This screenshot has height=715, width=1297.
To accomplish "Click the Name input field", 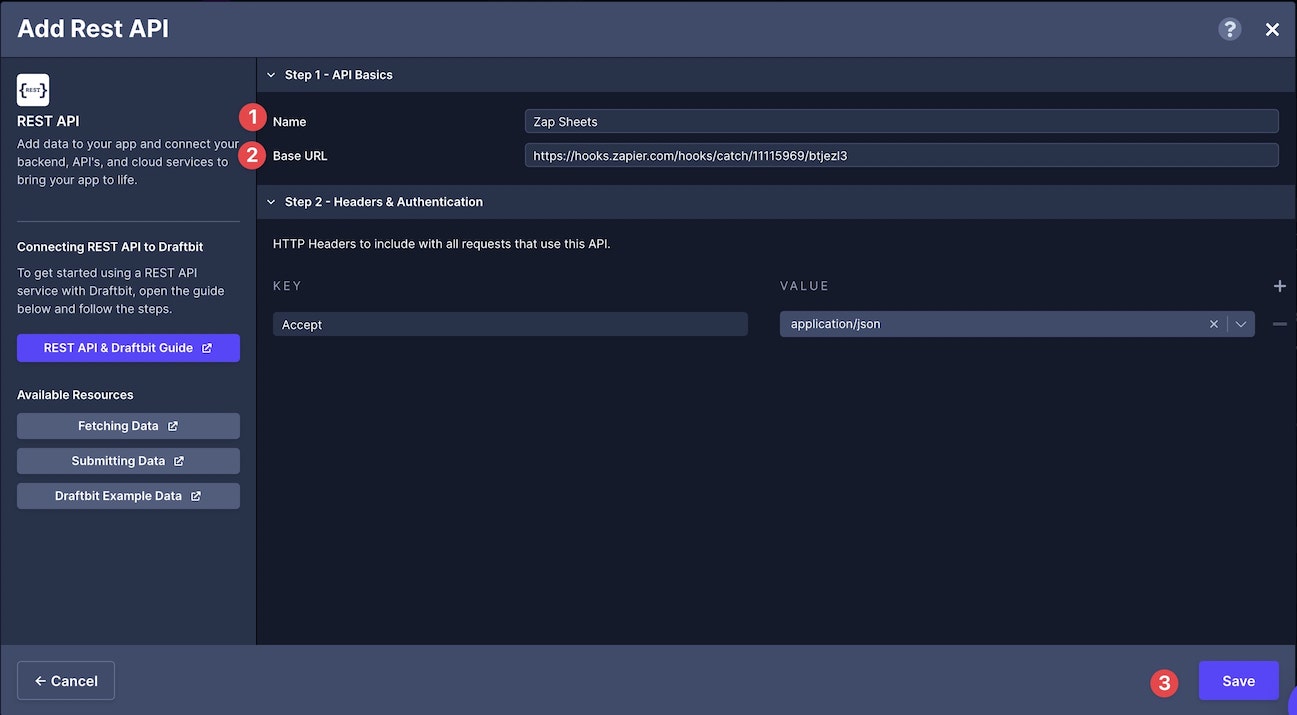I will pyautogui.click(x=901, y=121).
